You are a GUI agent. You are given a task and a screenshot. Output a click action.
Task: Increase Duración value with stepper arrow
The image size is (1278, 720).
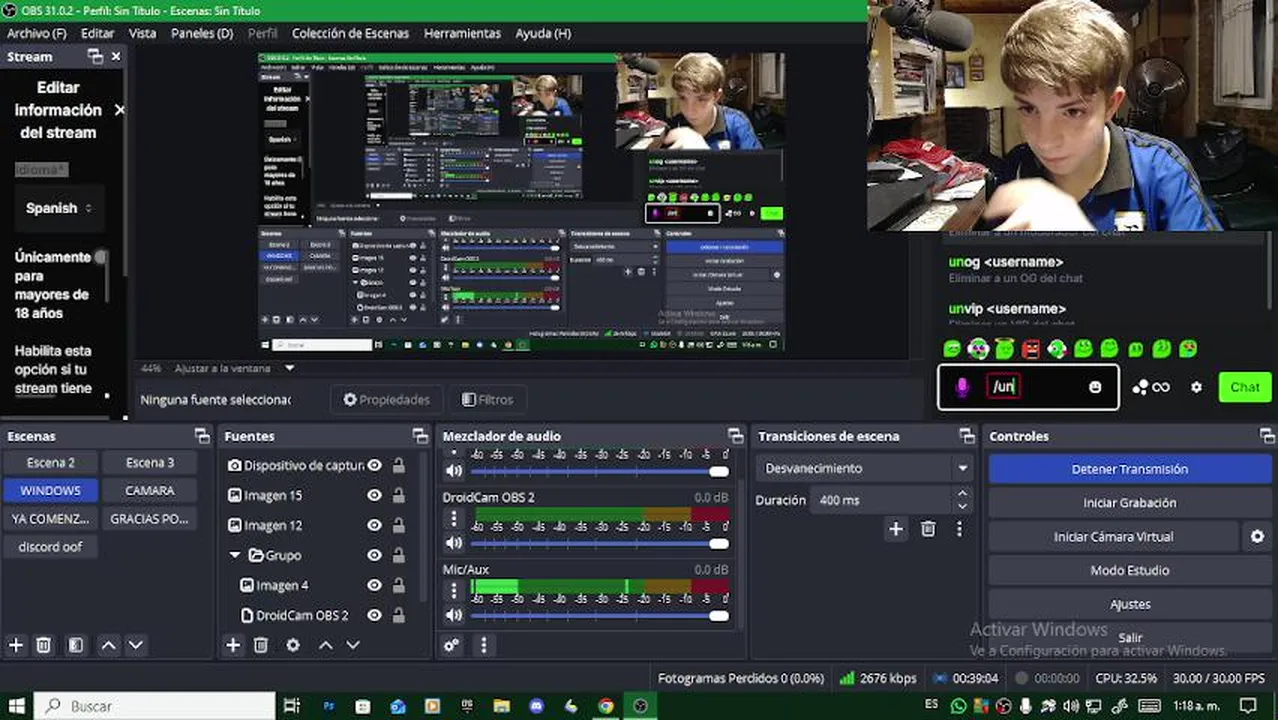[962, 494]
